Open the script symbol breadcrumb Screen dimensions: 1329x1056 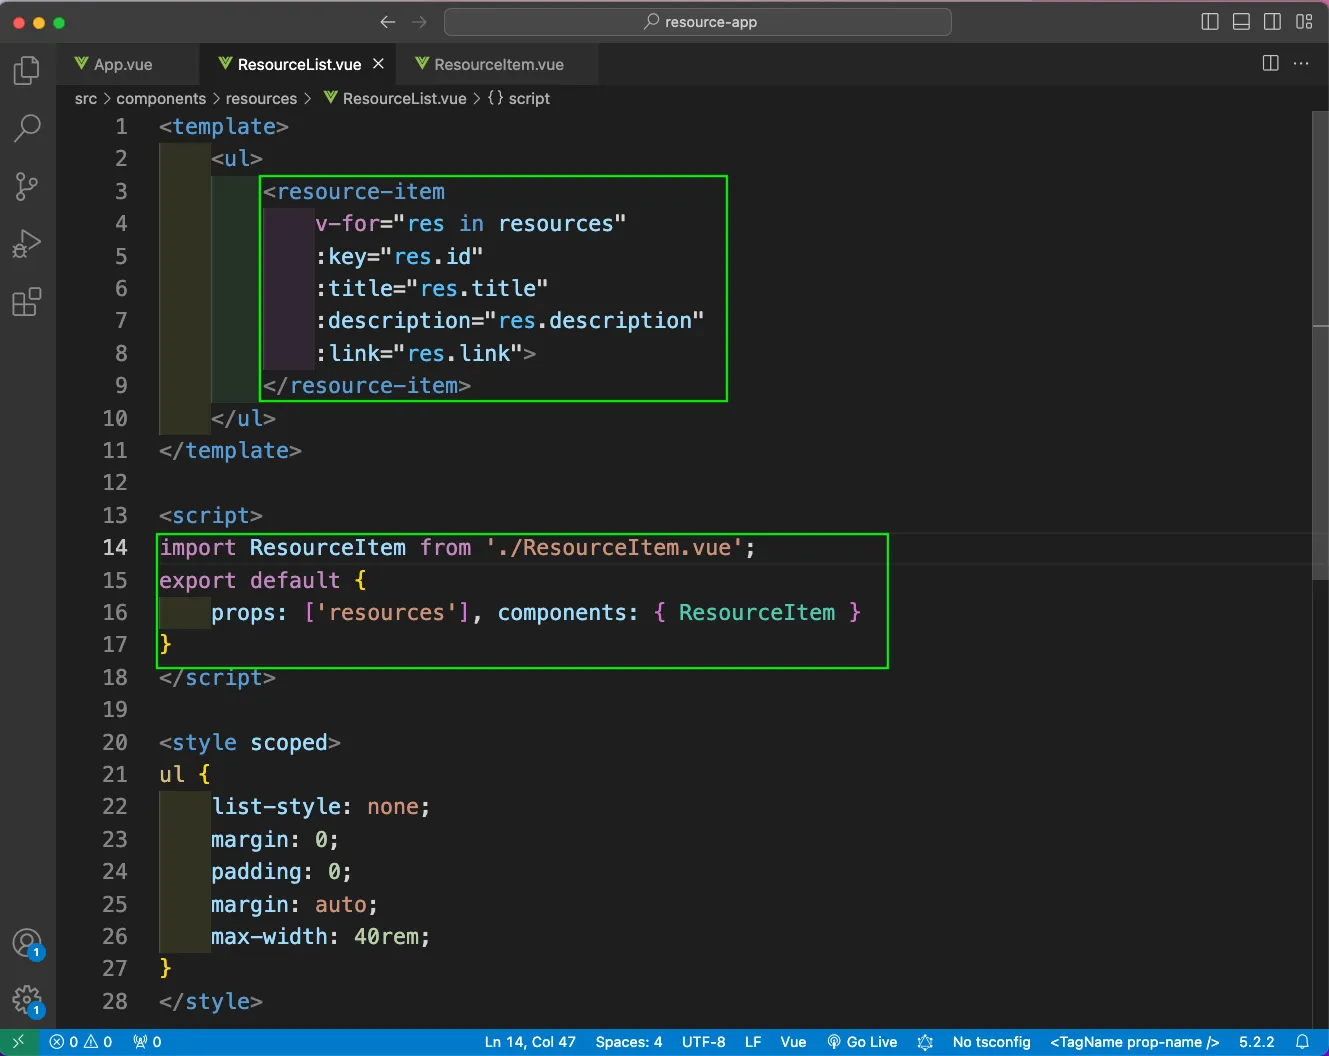point(519,99)
